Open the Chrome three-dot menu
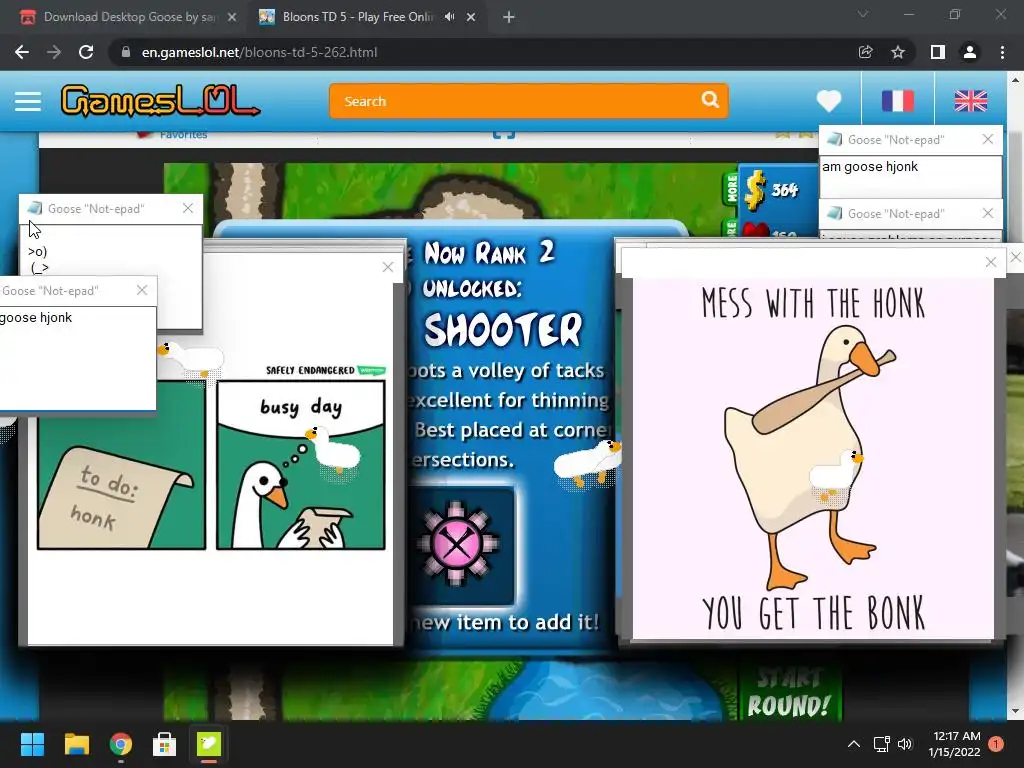The height and width of the screenshot is (768, 1024). point(1002,52)
